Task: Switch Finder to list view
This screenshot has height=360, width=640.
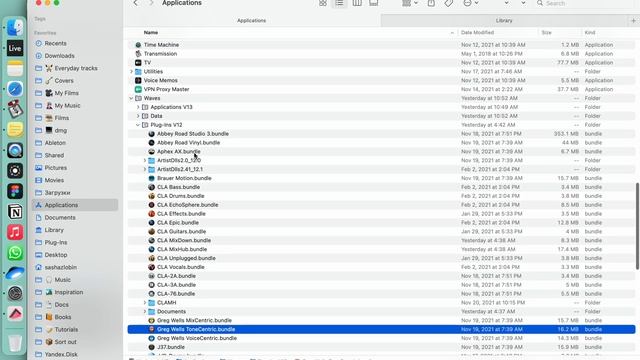Action: click(x=340, y=3)
